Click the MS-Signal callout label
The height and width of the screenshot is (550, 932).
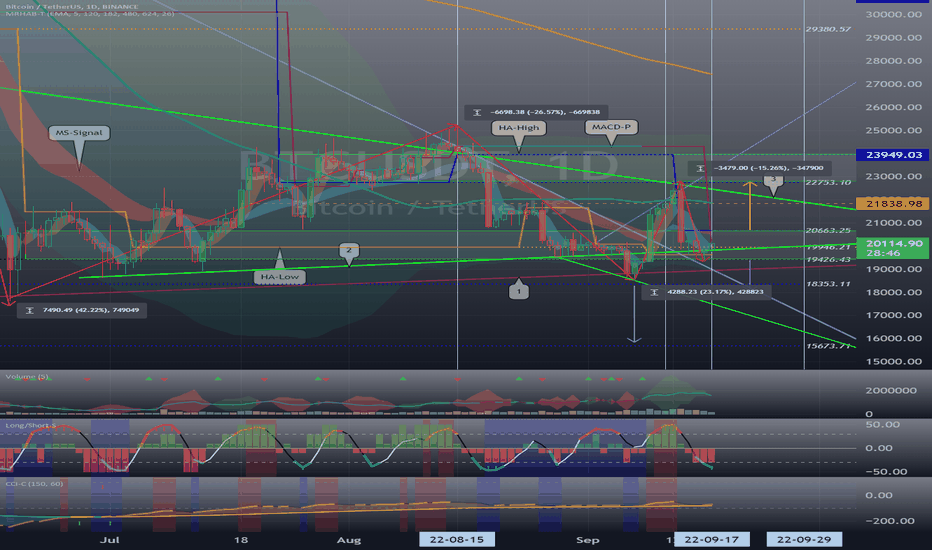pyautogui.click(x=79, y=133)
